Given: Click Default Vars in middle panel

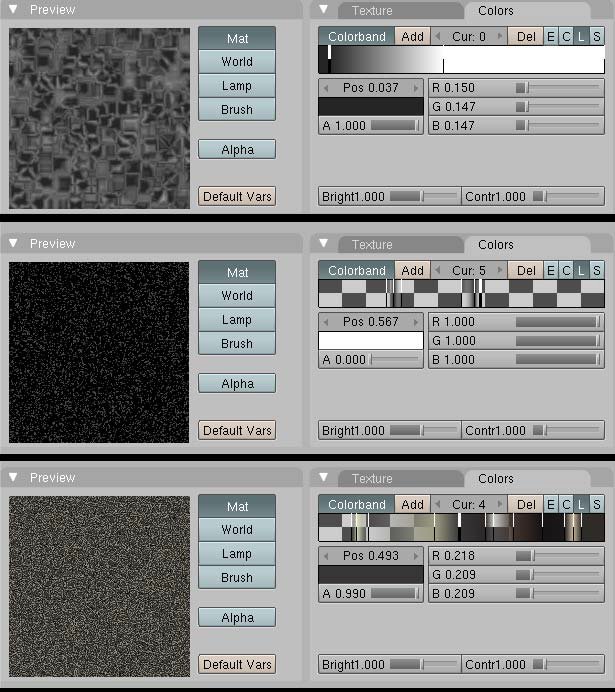Looking at the screenshot, I should 237,430.
